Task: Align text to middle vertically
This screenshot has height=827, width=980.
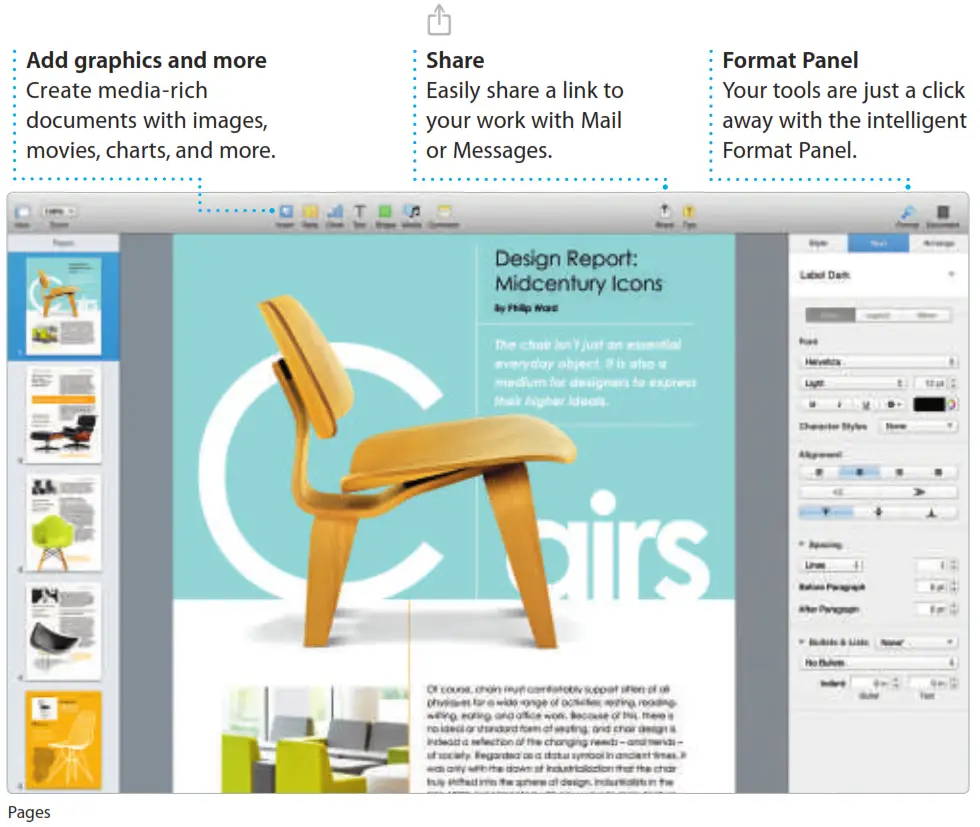Action: coord(879,513)
